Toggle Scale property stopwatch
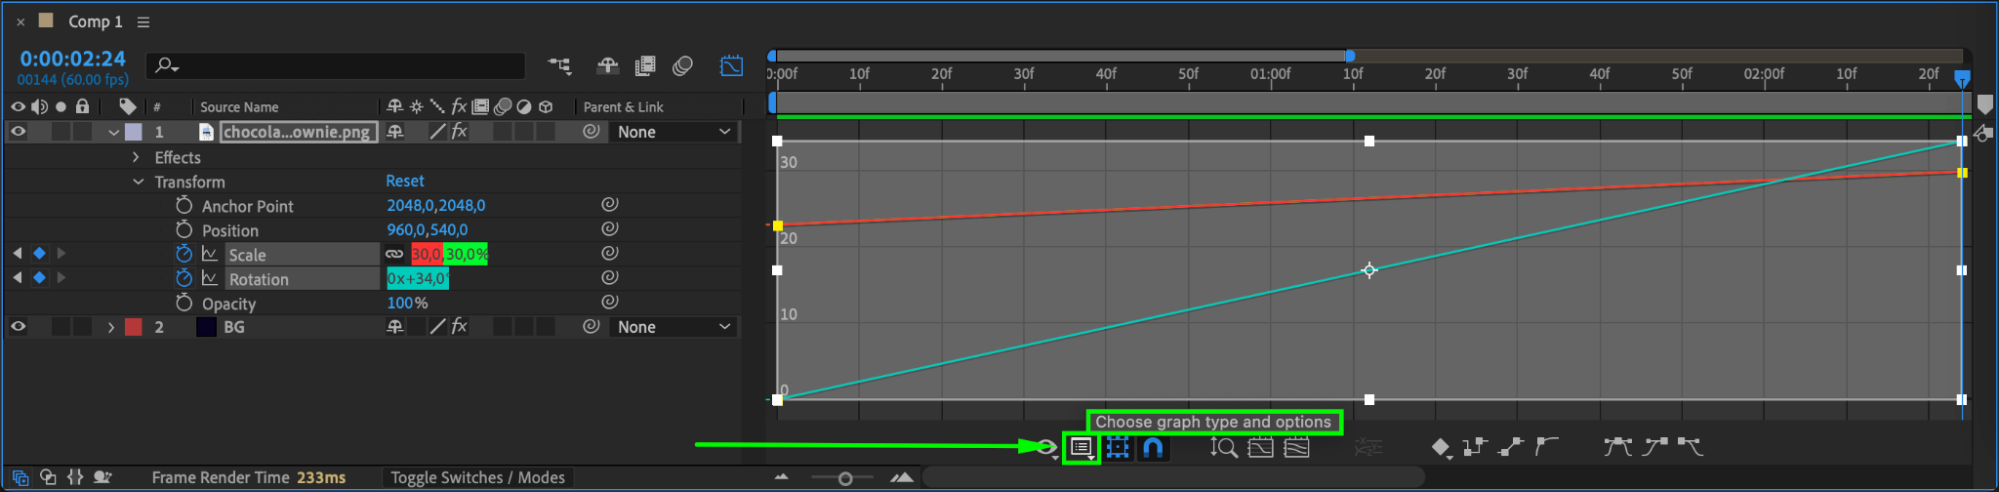 184,254
